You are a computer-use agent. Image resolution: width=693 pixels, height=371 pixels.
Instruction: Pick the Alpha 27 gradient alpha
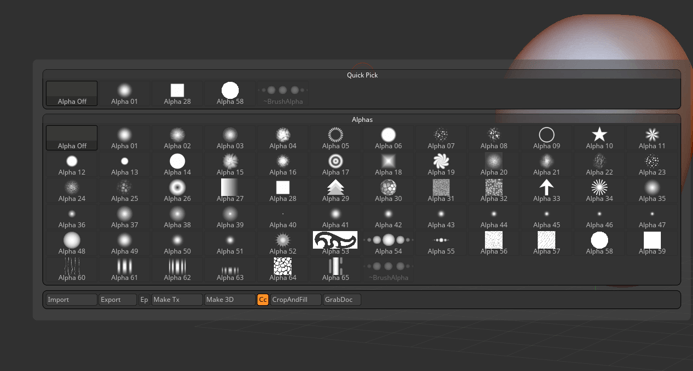(x=230, y=191)
